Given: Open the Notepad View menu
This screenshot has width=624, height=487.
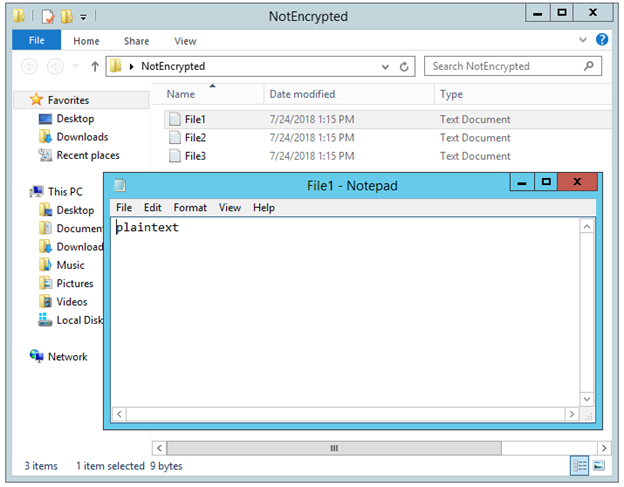Looking at the screenshot, I should (x=230, y=208).
